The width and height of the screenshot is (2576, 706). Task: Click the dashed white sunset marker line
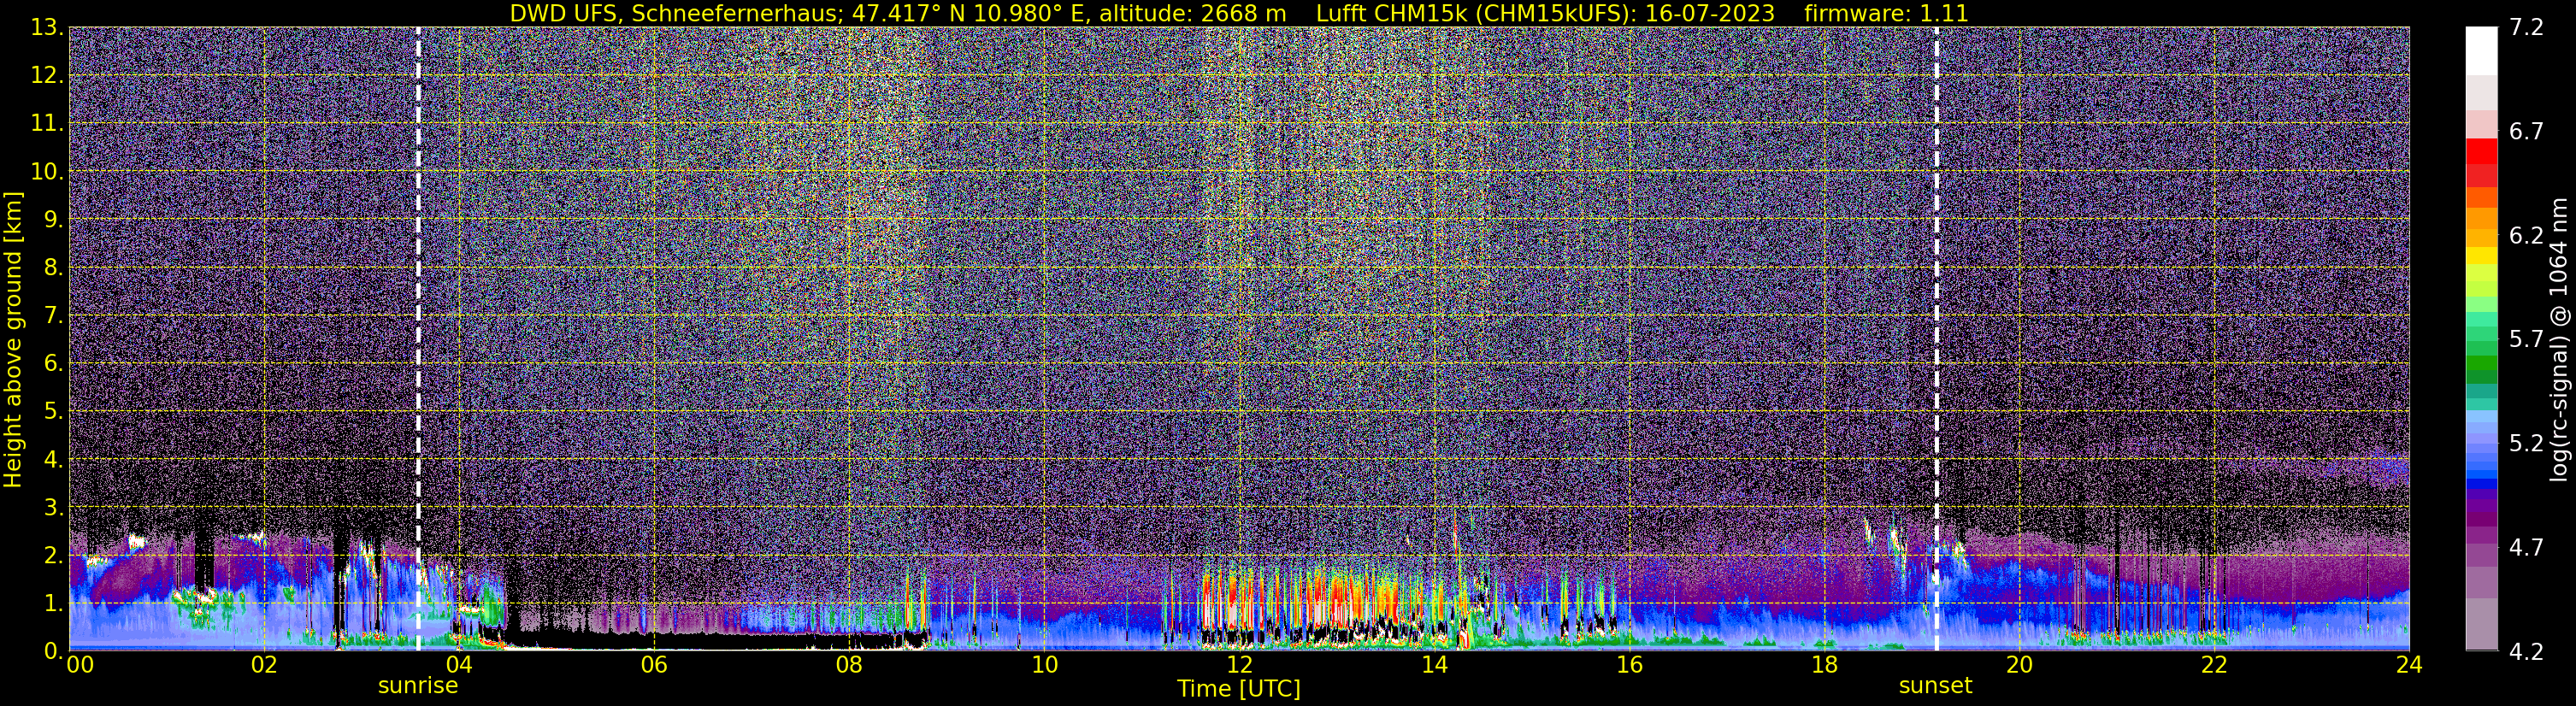[1937, 339]
